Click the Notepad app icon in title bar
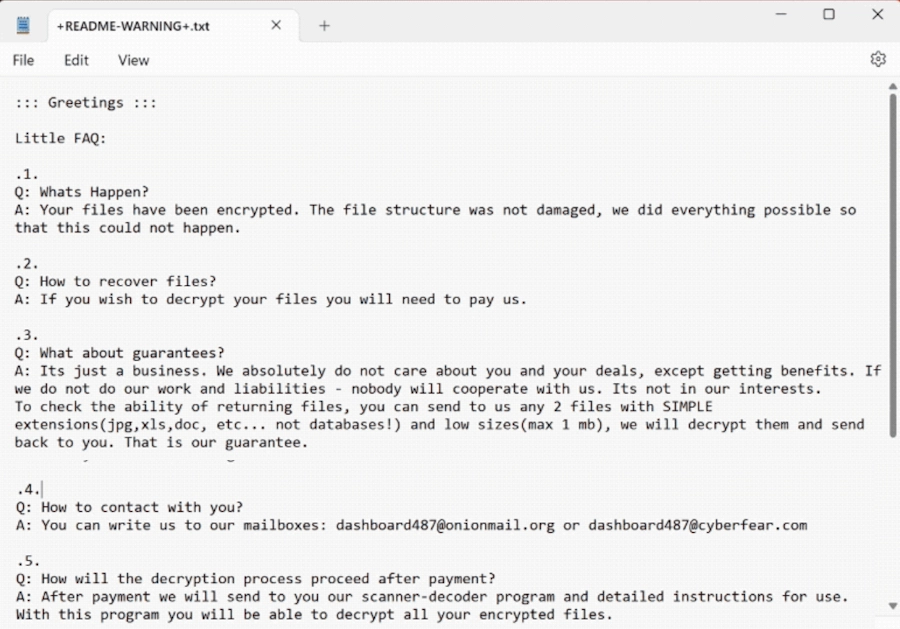Viewport: 900px width, 629px height. pyautogui.click(x=23, y=25)
